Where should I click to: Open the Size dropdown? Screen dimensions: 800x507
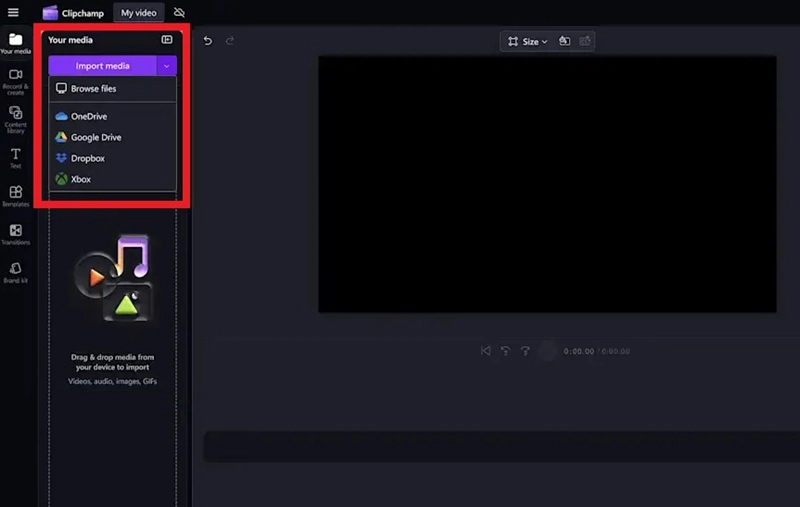coord(528,41)
